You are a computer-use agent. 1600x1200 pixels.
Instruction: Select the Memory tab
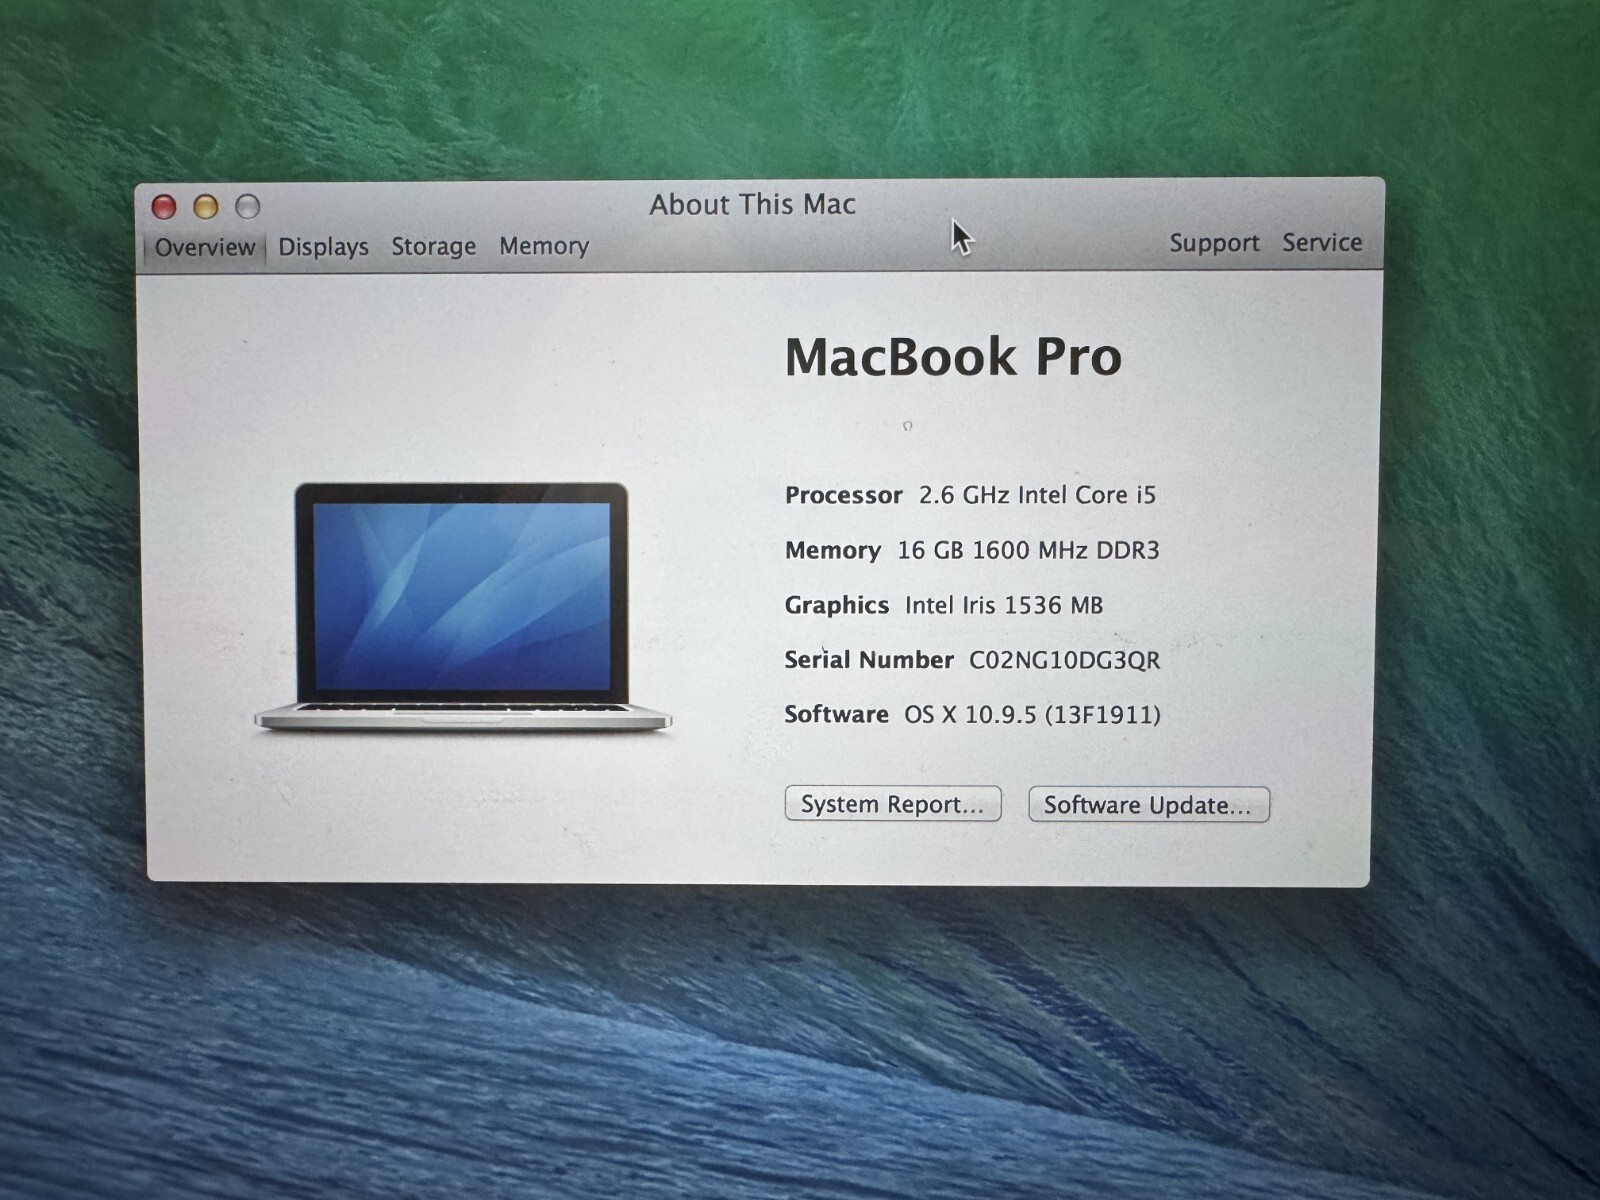[544, 246]
